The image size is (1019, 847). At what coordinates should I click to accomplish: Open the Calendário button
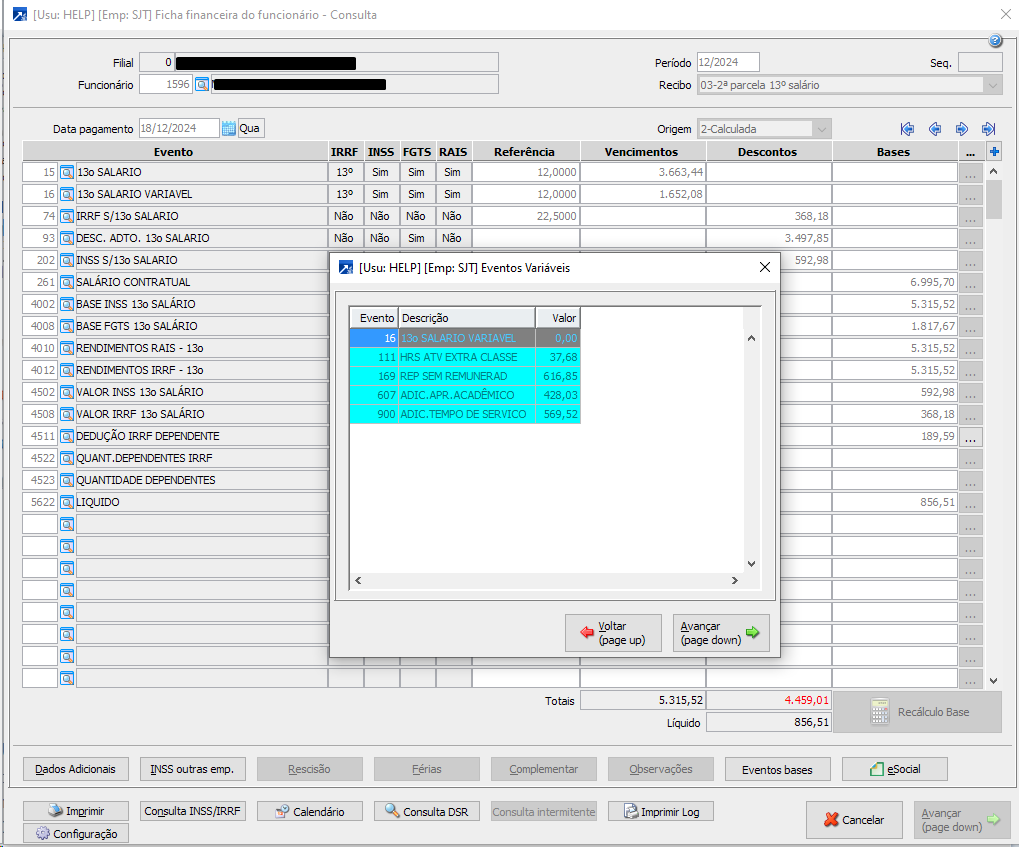[x=309, y=811]
